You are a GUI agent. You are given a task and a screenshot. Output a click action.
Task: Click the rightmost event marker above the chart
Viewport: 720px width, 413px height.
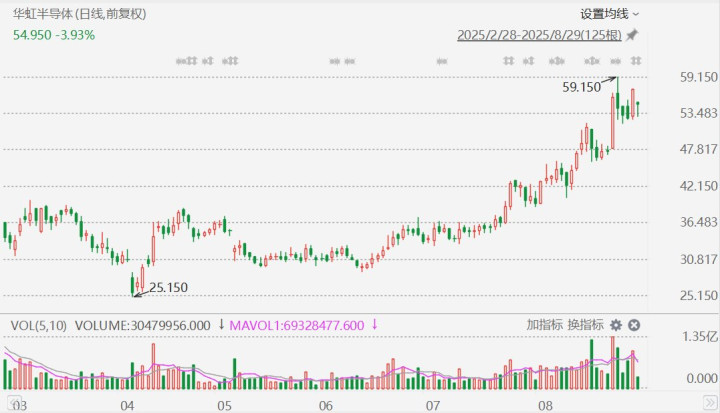[635, 62]
